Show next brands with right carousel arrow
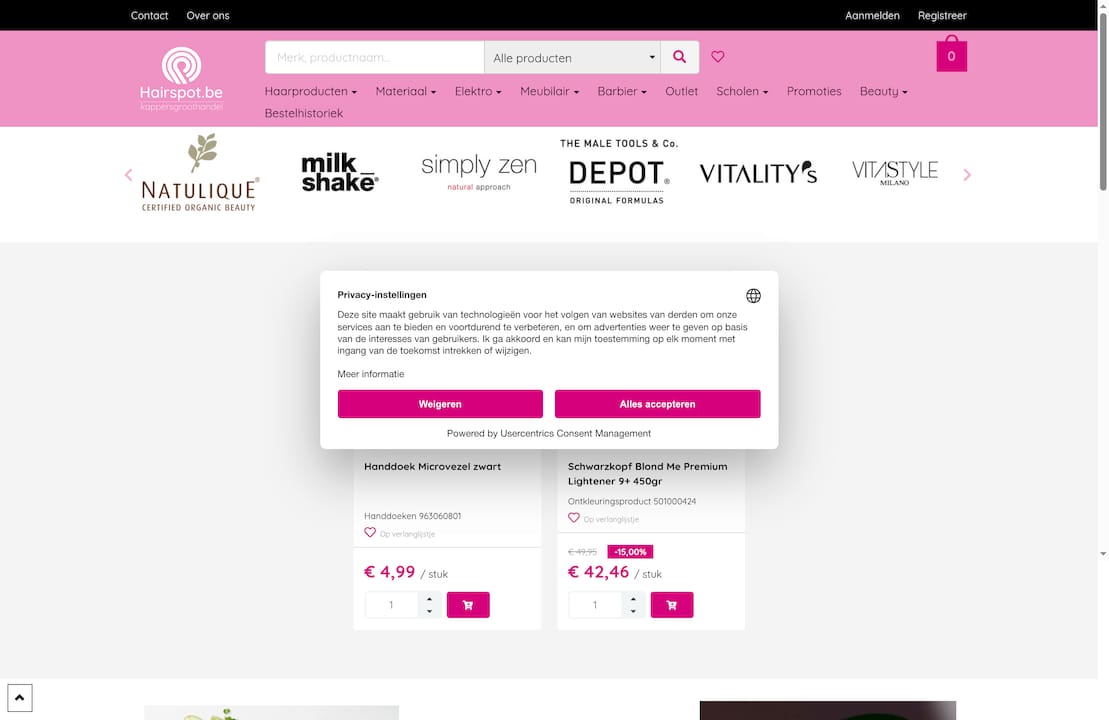This screenshot has height=720, width=1109. 967,175
